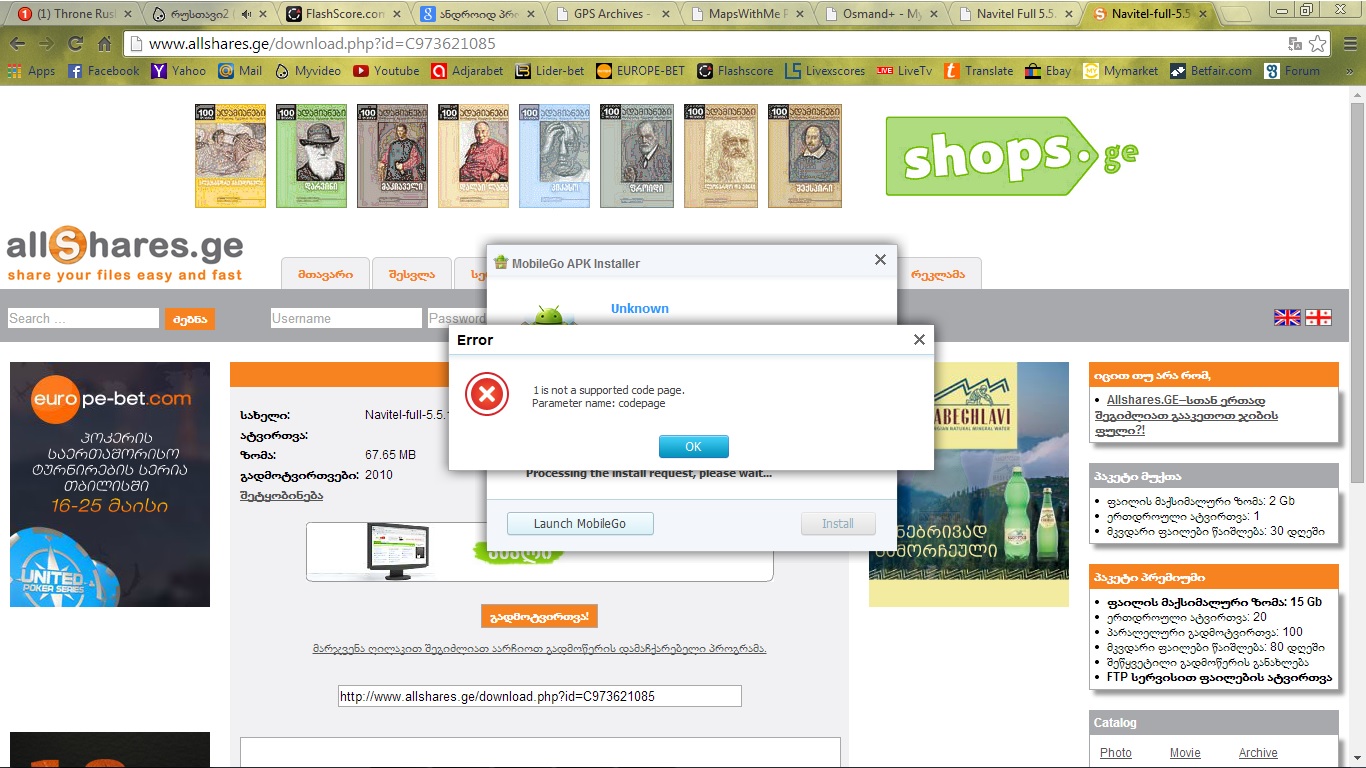Show more bookmarks via the double chevron
The image size is (1366, 768).
[x=1352, y=71]
